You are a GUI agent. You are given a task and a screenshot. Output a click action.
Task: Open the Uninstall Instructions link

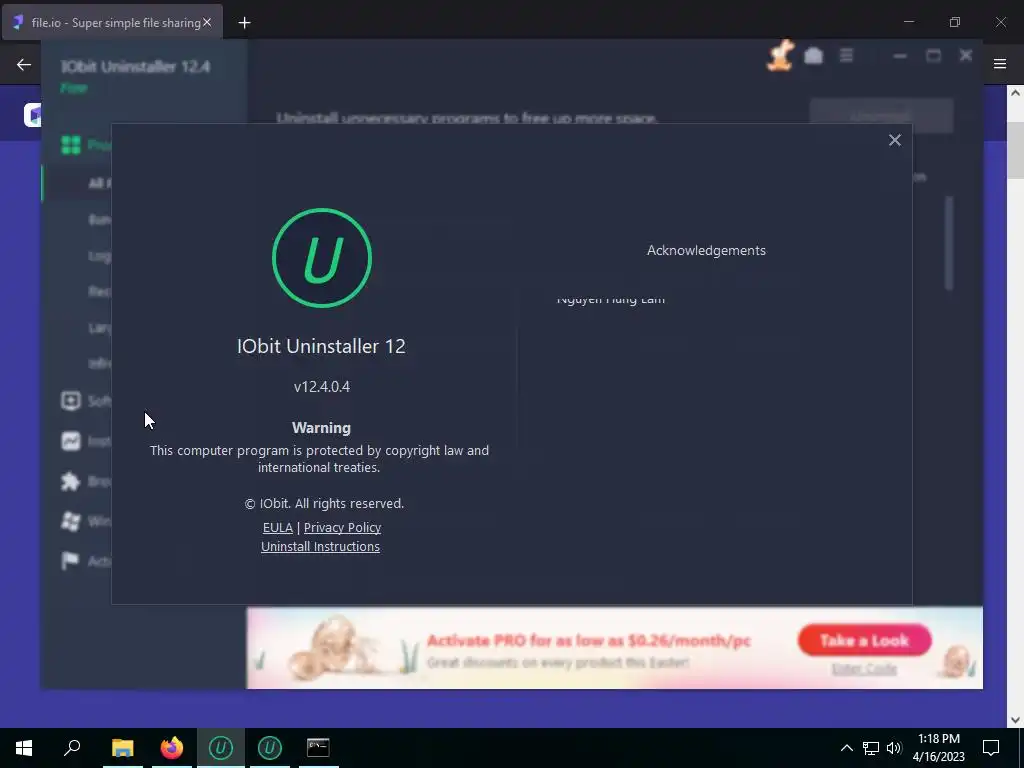click(320, 547)
